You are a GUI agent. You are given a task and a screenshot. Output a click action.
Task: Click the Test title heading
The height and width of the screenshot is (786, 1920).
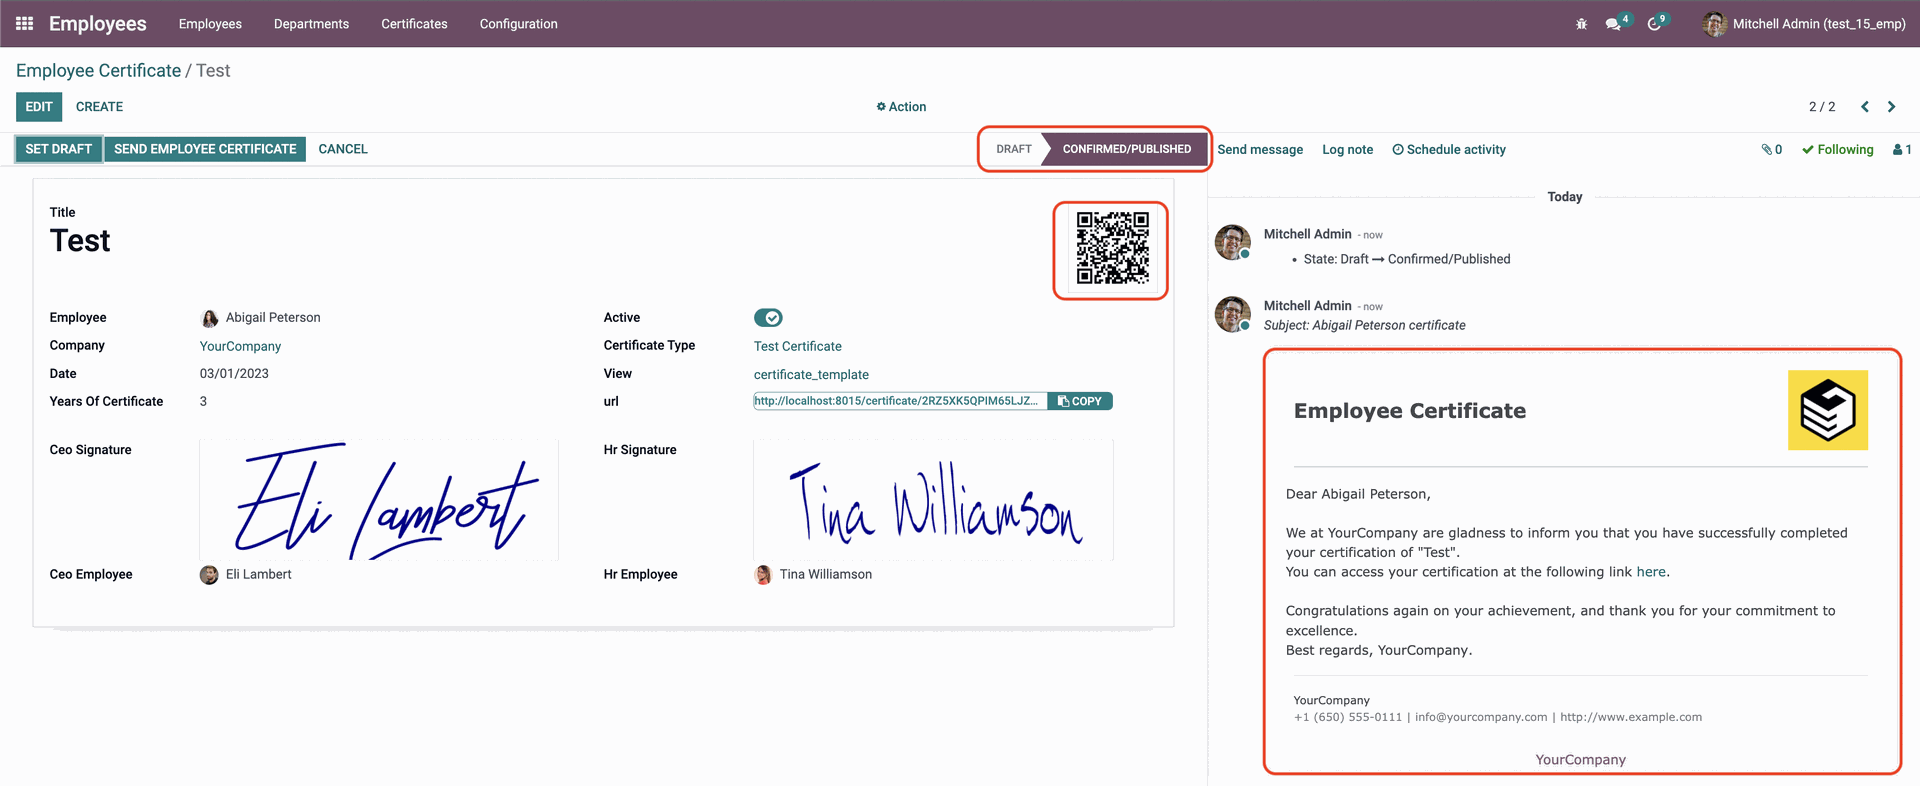[80, 241]
